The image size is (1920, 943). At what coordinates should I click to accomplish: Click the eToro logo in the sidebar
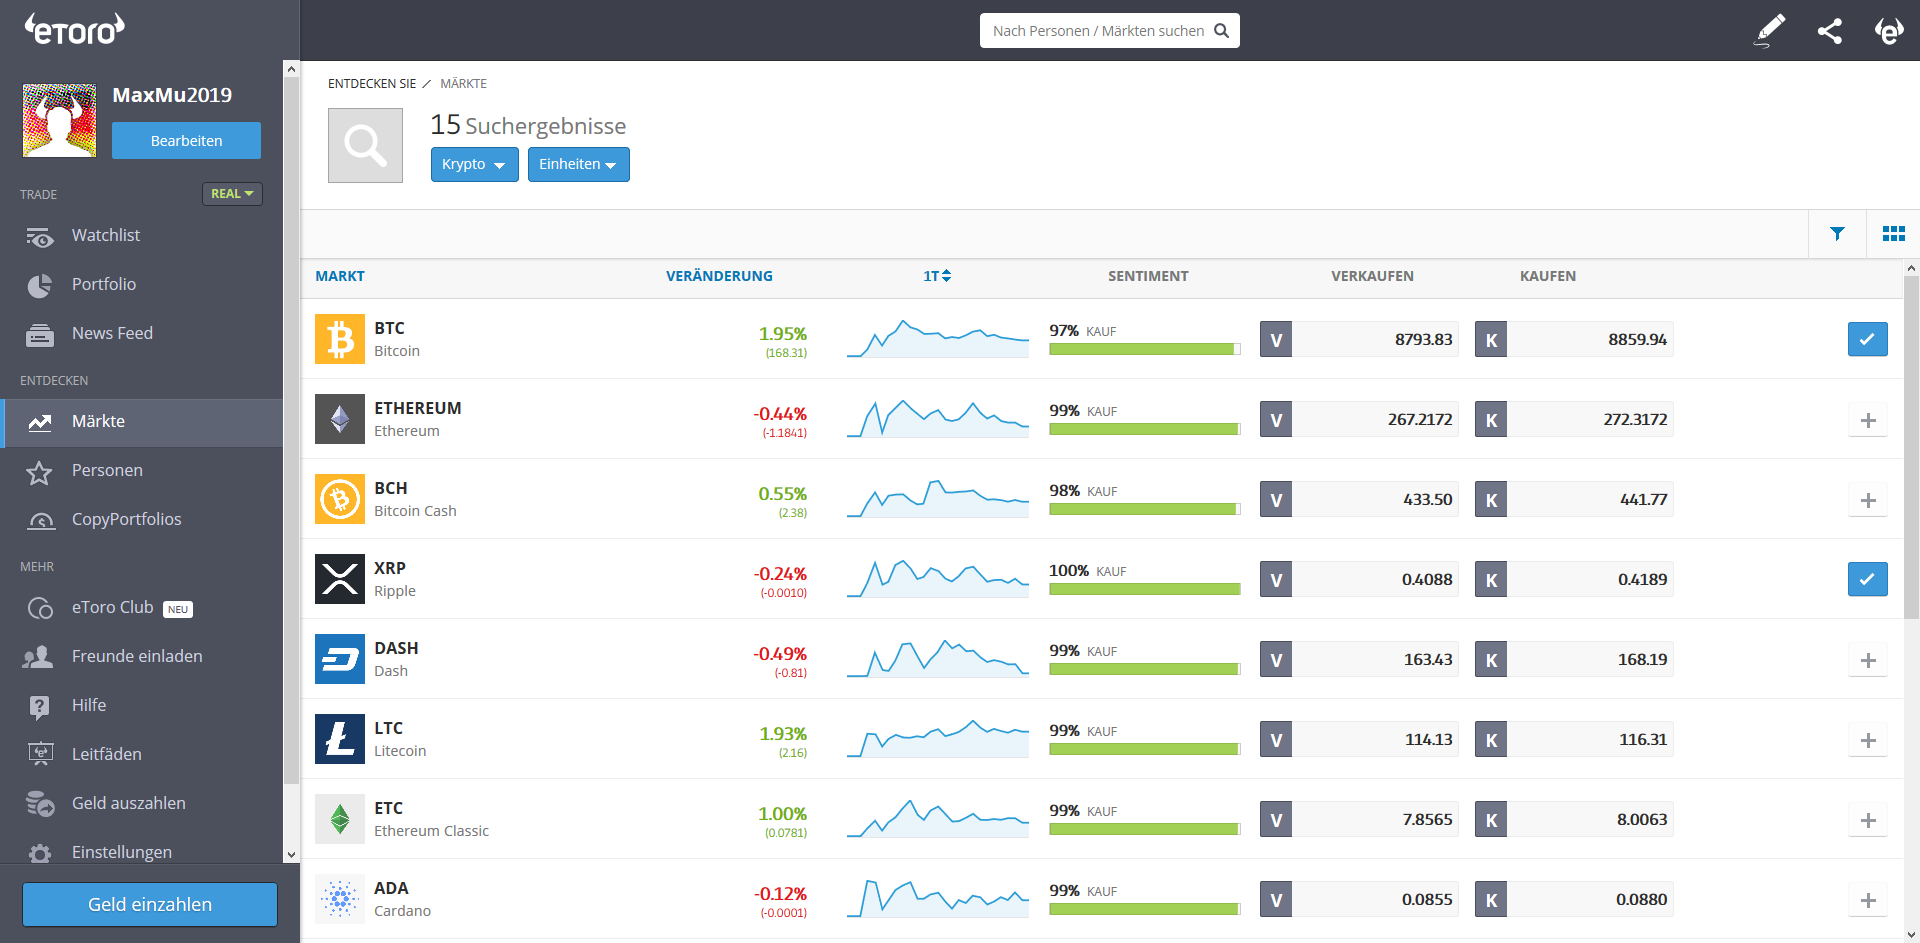click(x=75, y=29)
